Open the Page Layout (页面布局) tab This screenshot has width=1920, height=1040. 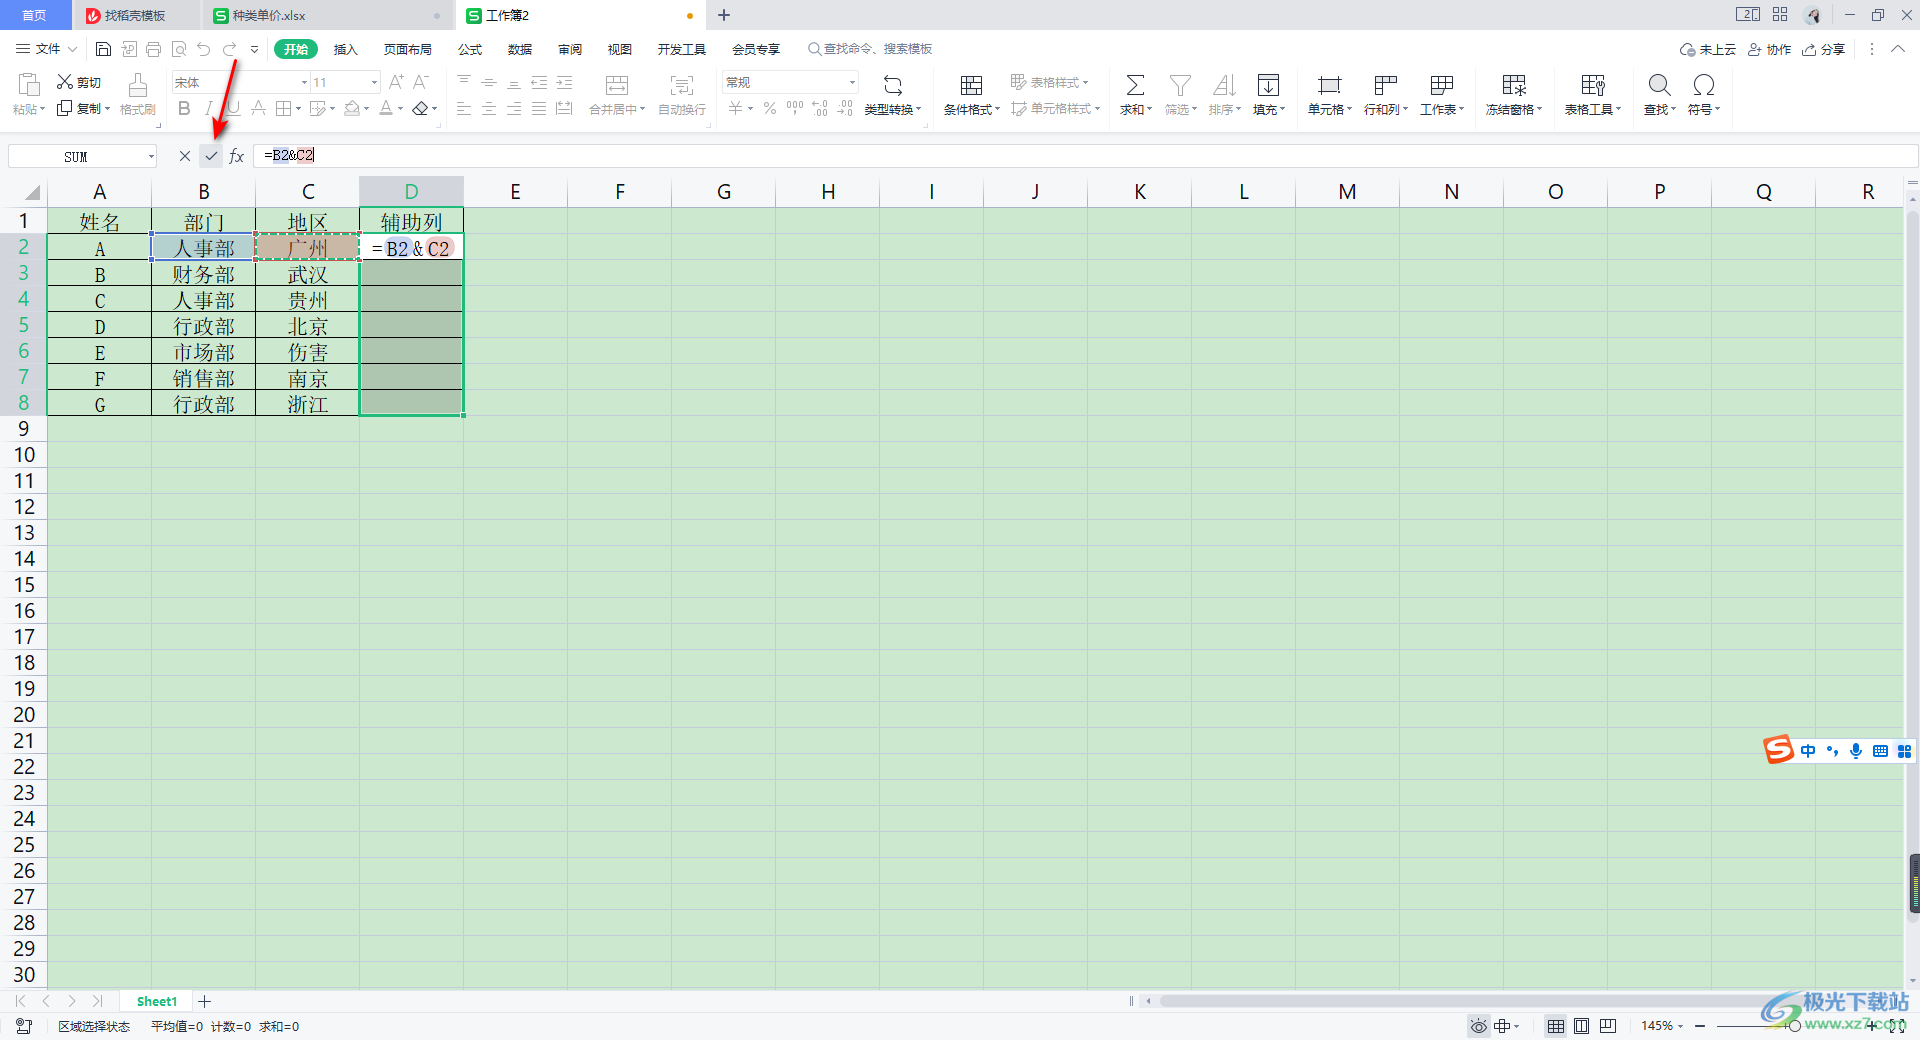point(408,49)
